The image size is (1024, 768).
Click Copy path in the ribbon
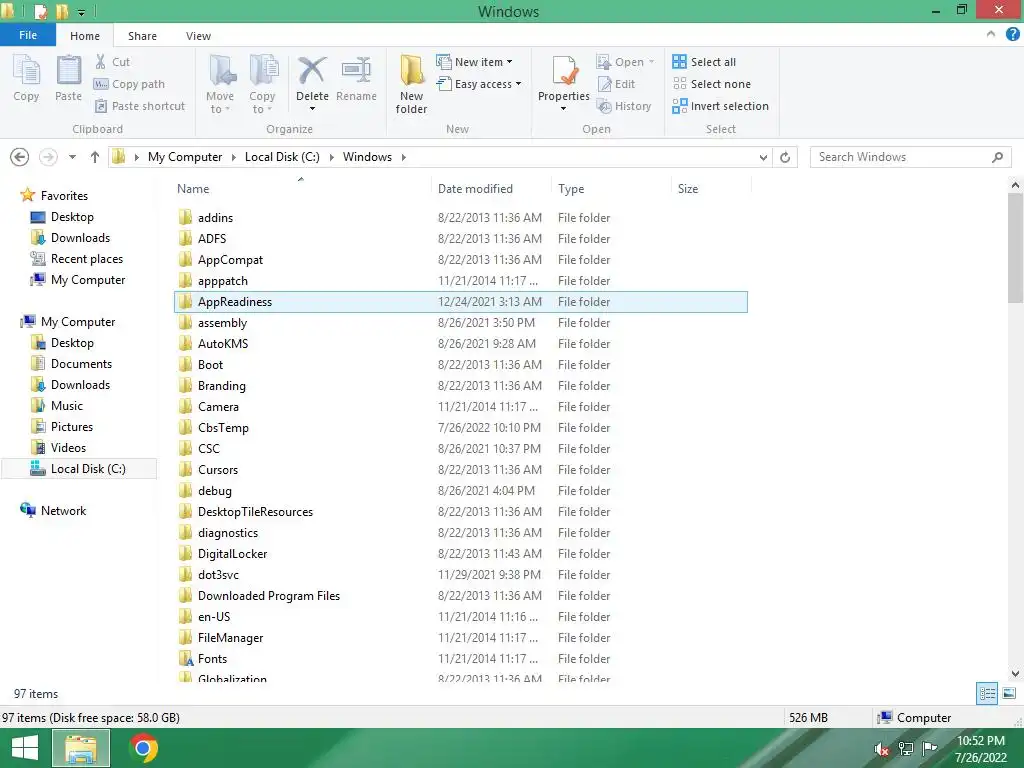tap(129, 84)
